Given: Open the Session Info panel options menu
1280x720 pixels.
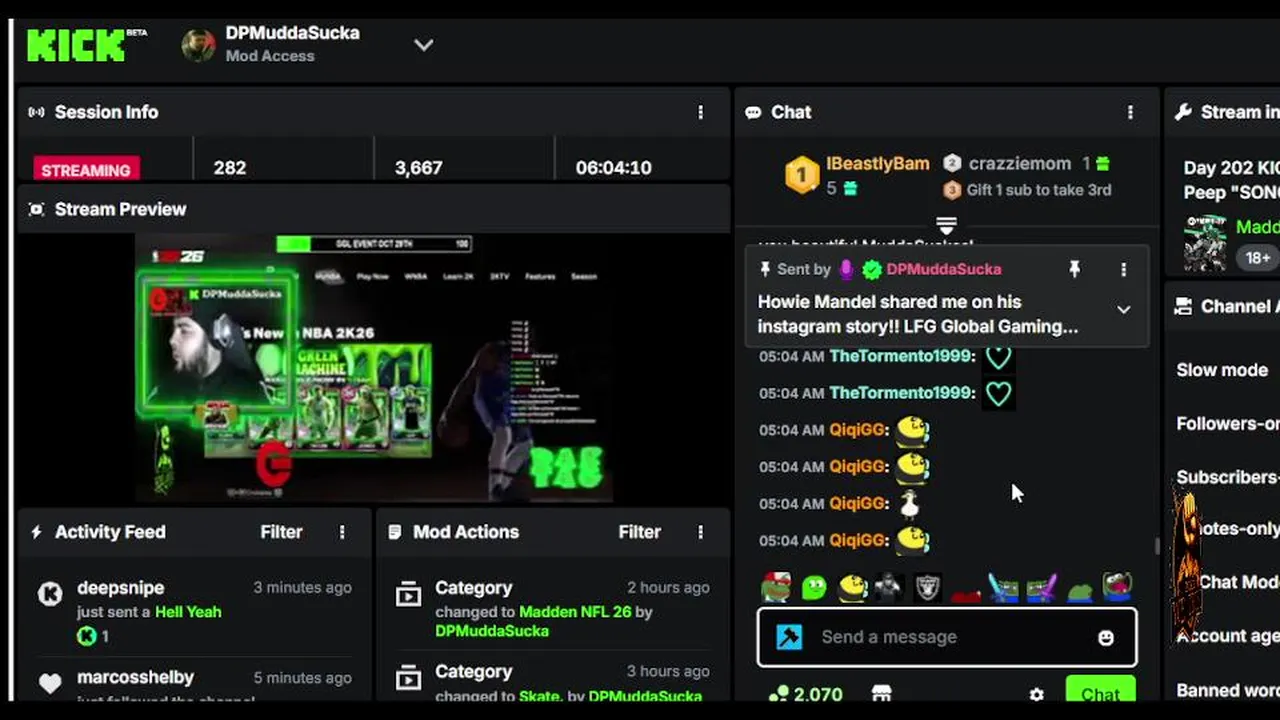Looking at the screenshot, I should (x=700, y=112).
